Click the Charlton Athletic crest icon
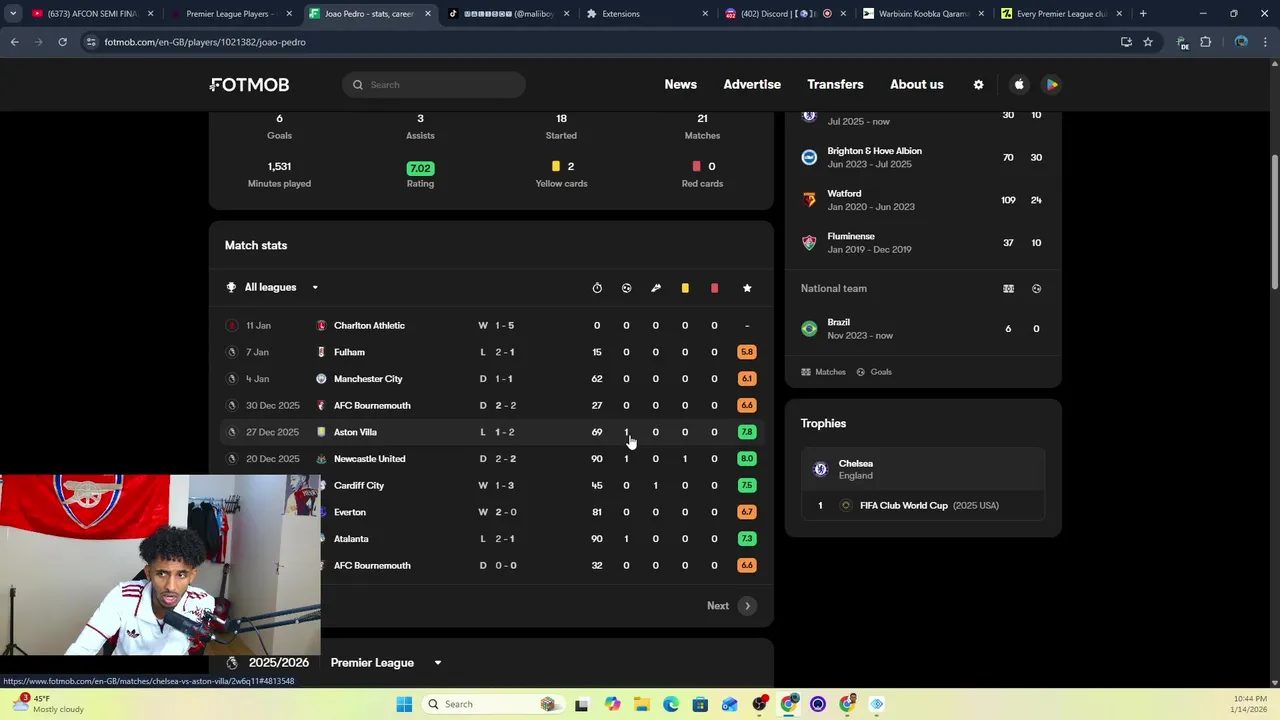This screenshot has width=1280, height=720. point(321,326)
